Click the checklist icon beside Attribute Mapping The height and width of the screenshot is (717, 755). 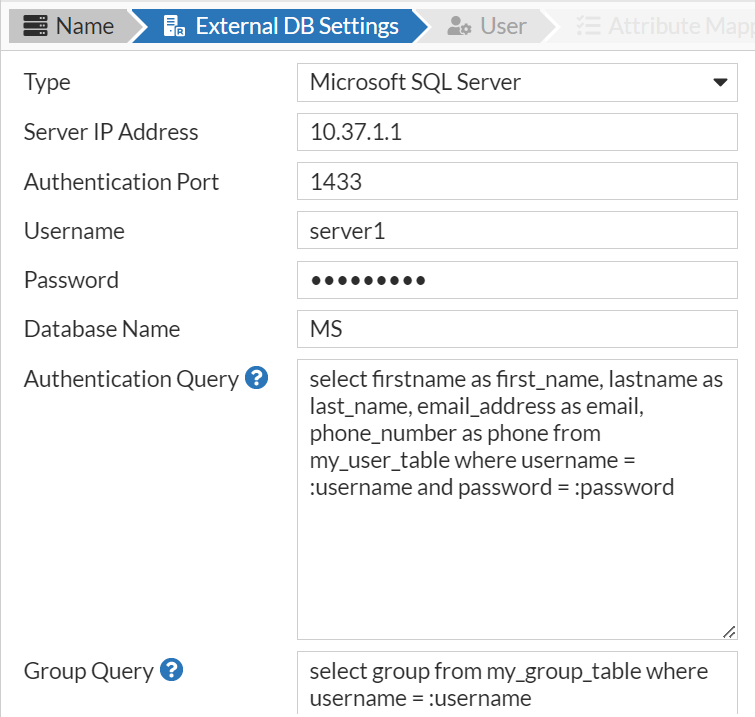588,26
